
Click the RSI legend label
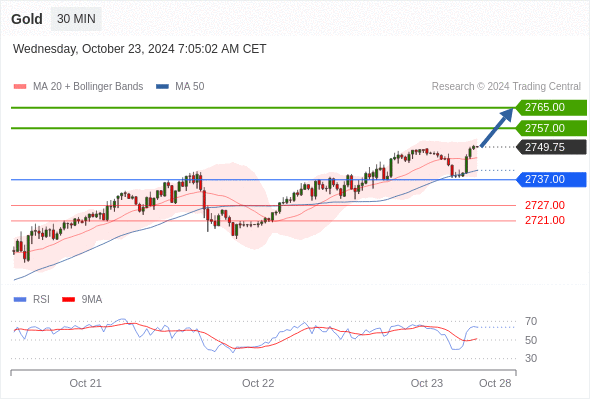click(x=41, y=300)
